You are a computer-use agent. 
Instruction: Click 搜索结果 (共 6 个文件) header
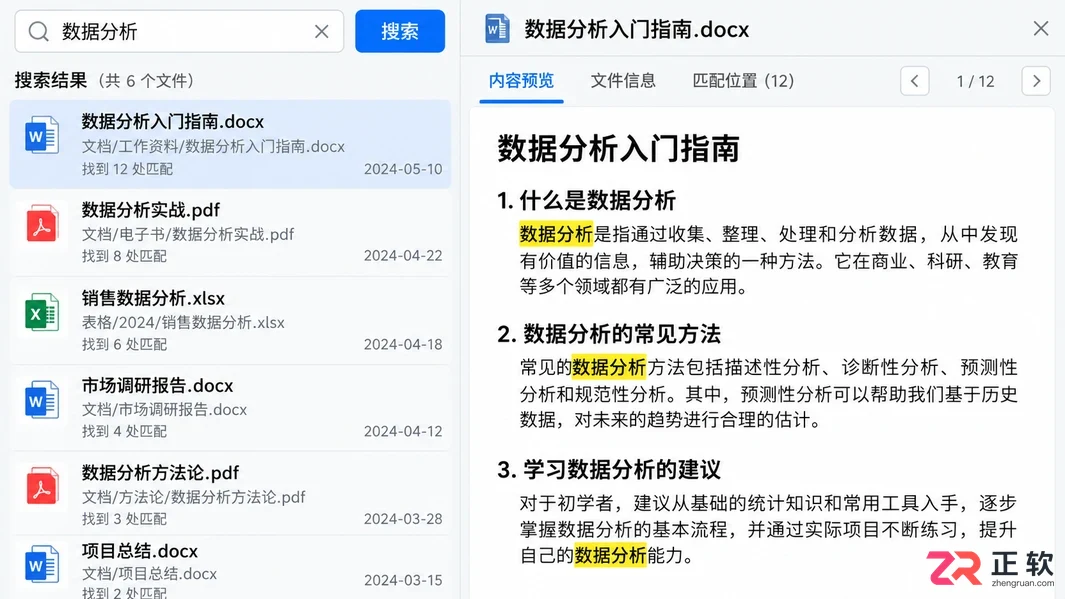[105, 81]
